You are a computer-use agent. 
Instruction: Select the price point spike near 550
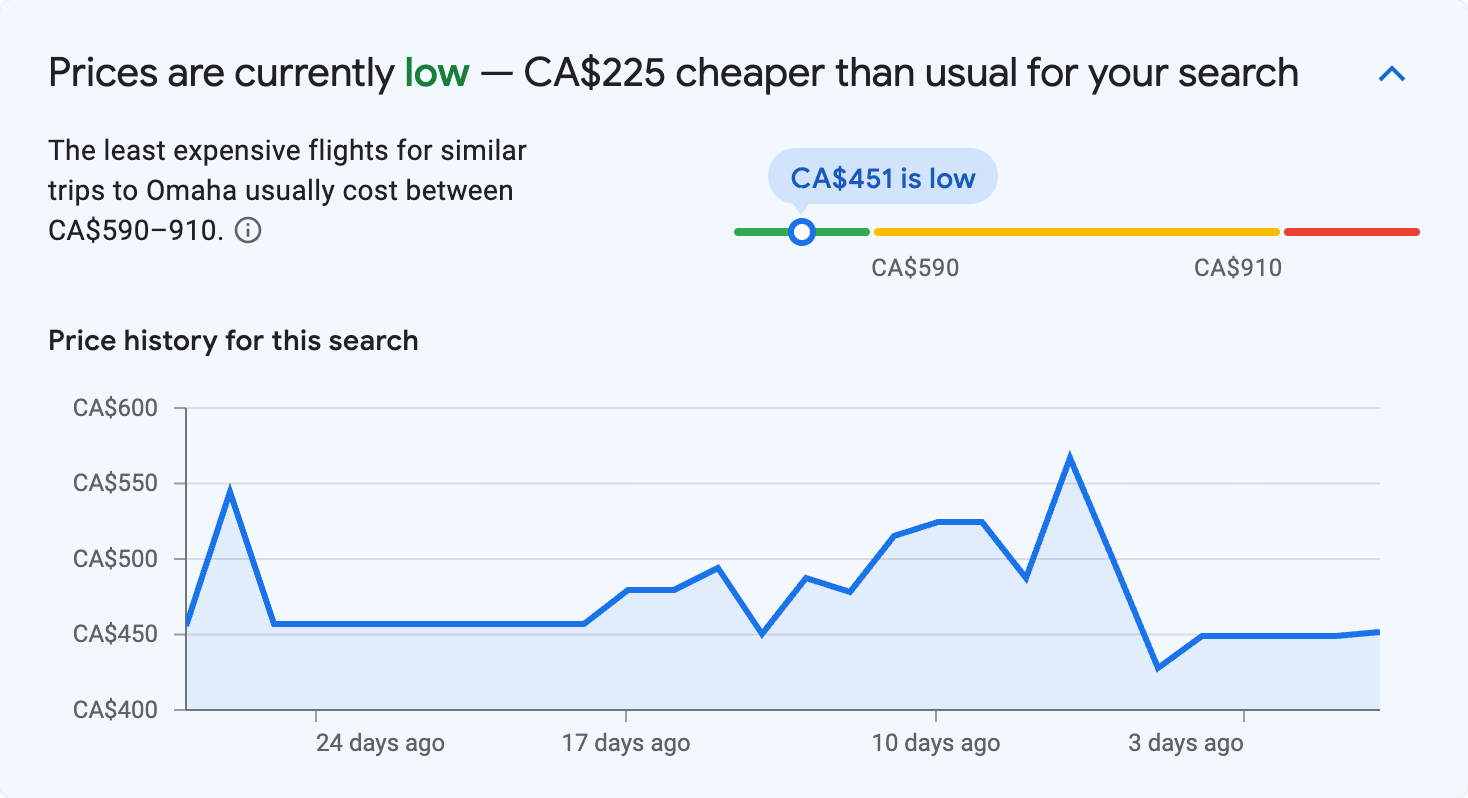[x=228, y=485]
